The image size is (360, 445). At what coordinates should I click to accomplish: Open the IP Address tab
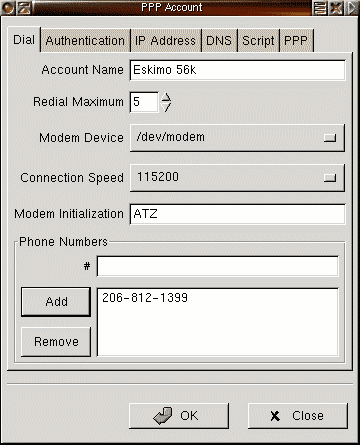166,41
